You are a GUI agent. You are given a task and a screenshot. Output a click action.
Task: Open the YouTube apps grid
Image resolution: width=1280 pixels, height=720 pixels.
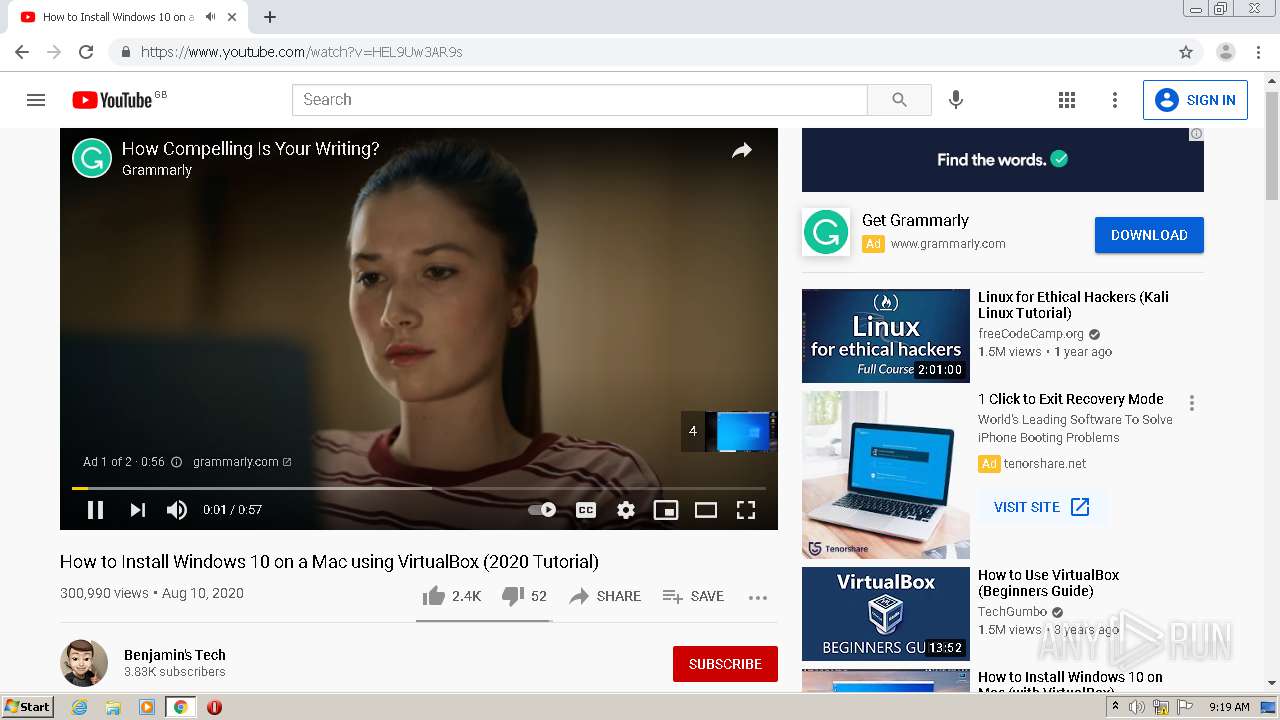1067,100
